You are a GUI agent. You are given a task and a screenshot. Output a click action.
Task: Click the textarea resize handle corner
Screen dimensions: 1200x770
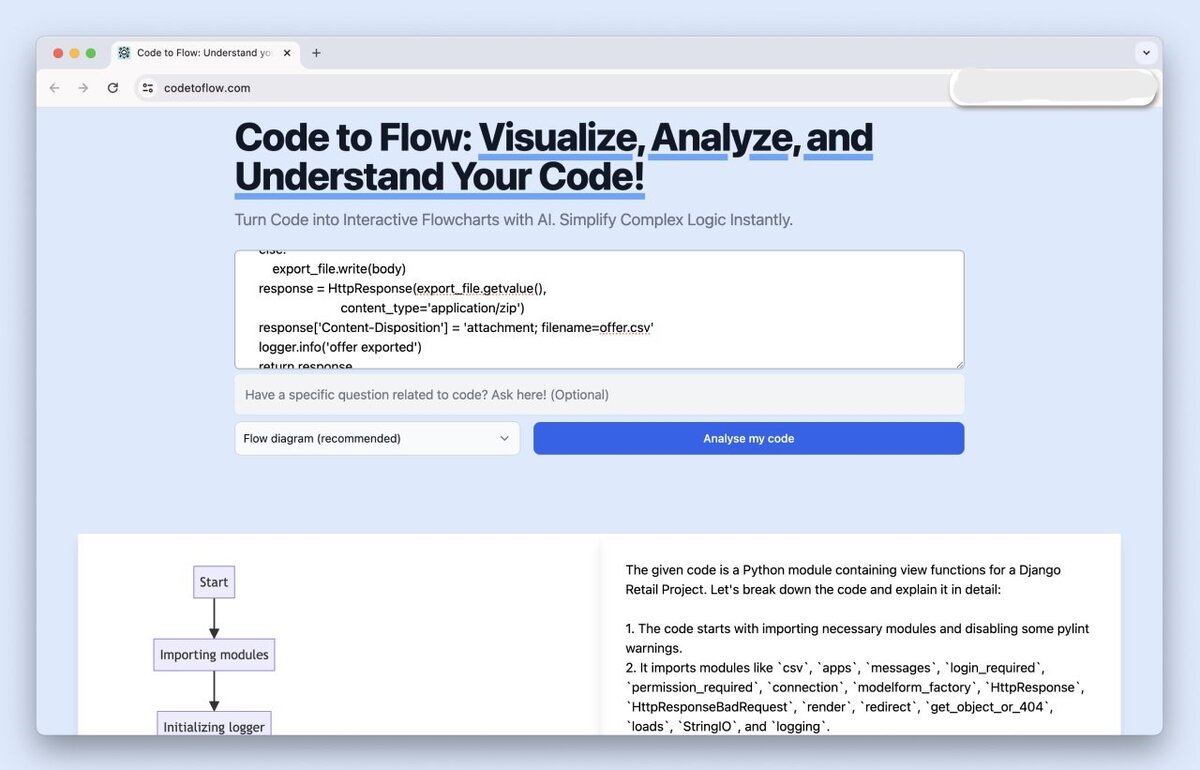coord(958,363)
